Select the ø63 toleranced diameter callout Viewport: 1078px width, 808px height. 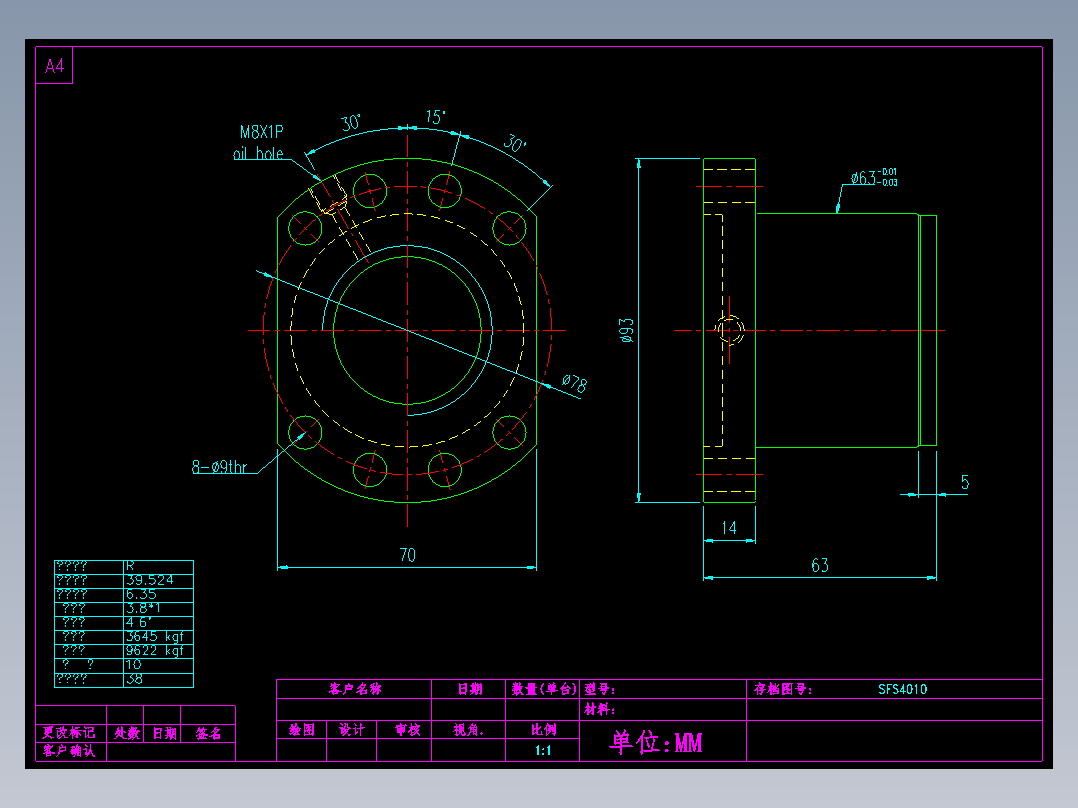(x=873, y=177)
